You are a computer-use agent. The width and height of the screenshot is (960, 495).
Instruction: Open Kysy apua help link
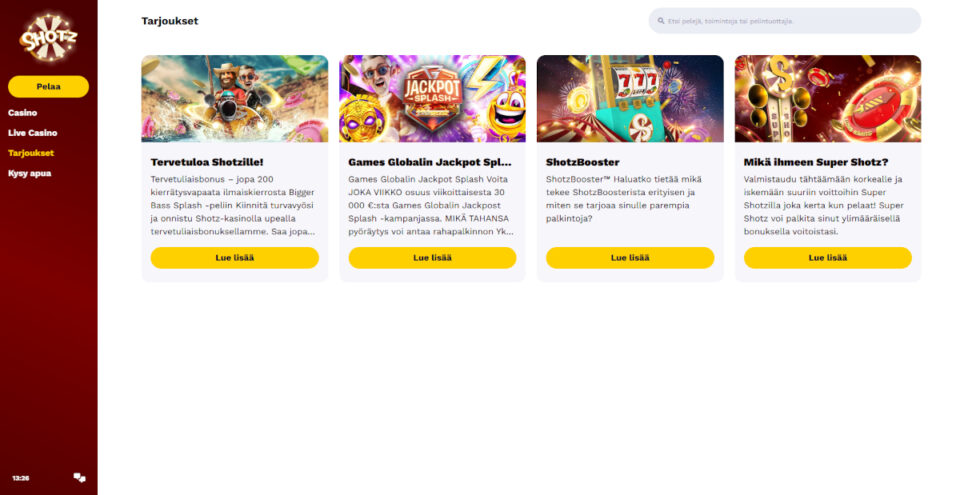[x=29, y=173]
